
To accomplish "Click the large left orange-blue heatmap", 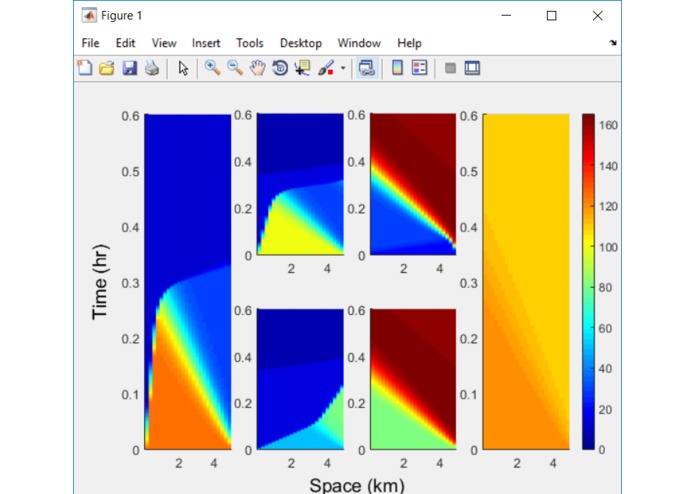I will pyautogui.click(x=187, y=282).
